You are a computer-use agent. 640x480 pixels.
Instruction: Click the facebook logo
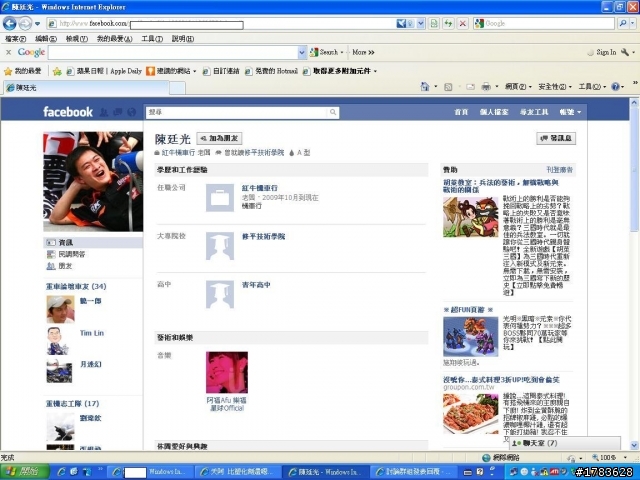point(68,112)
